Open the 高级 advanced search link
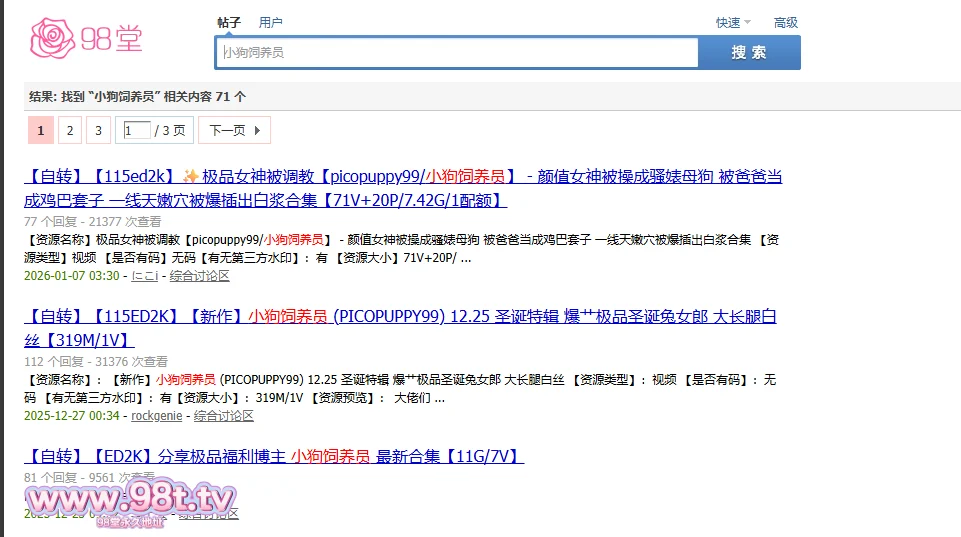Image resolution: width=961 pixels, height=537 pixels. pyautogui.click(x=786, y=22)
